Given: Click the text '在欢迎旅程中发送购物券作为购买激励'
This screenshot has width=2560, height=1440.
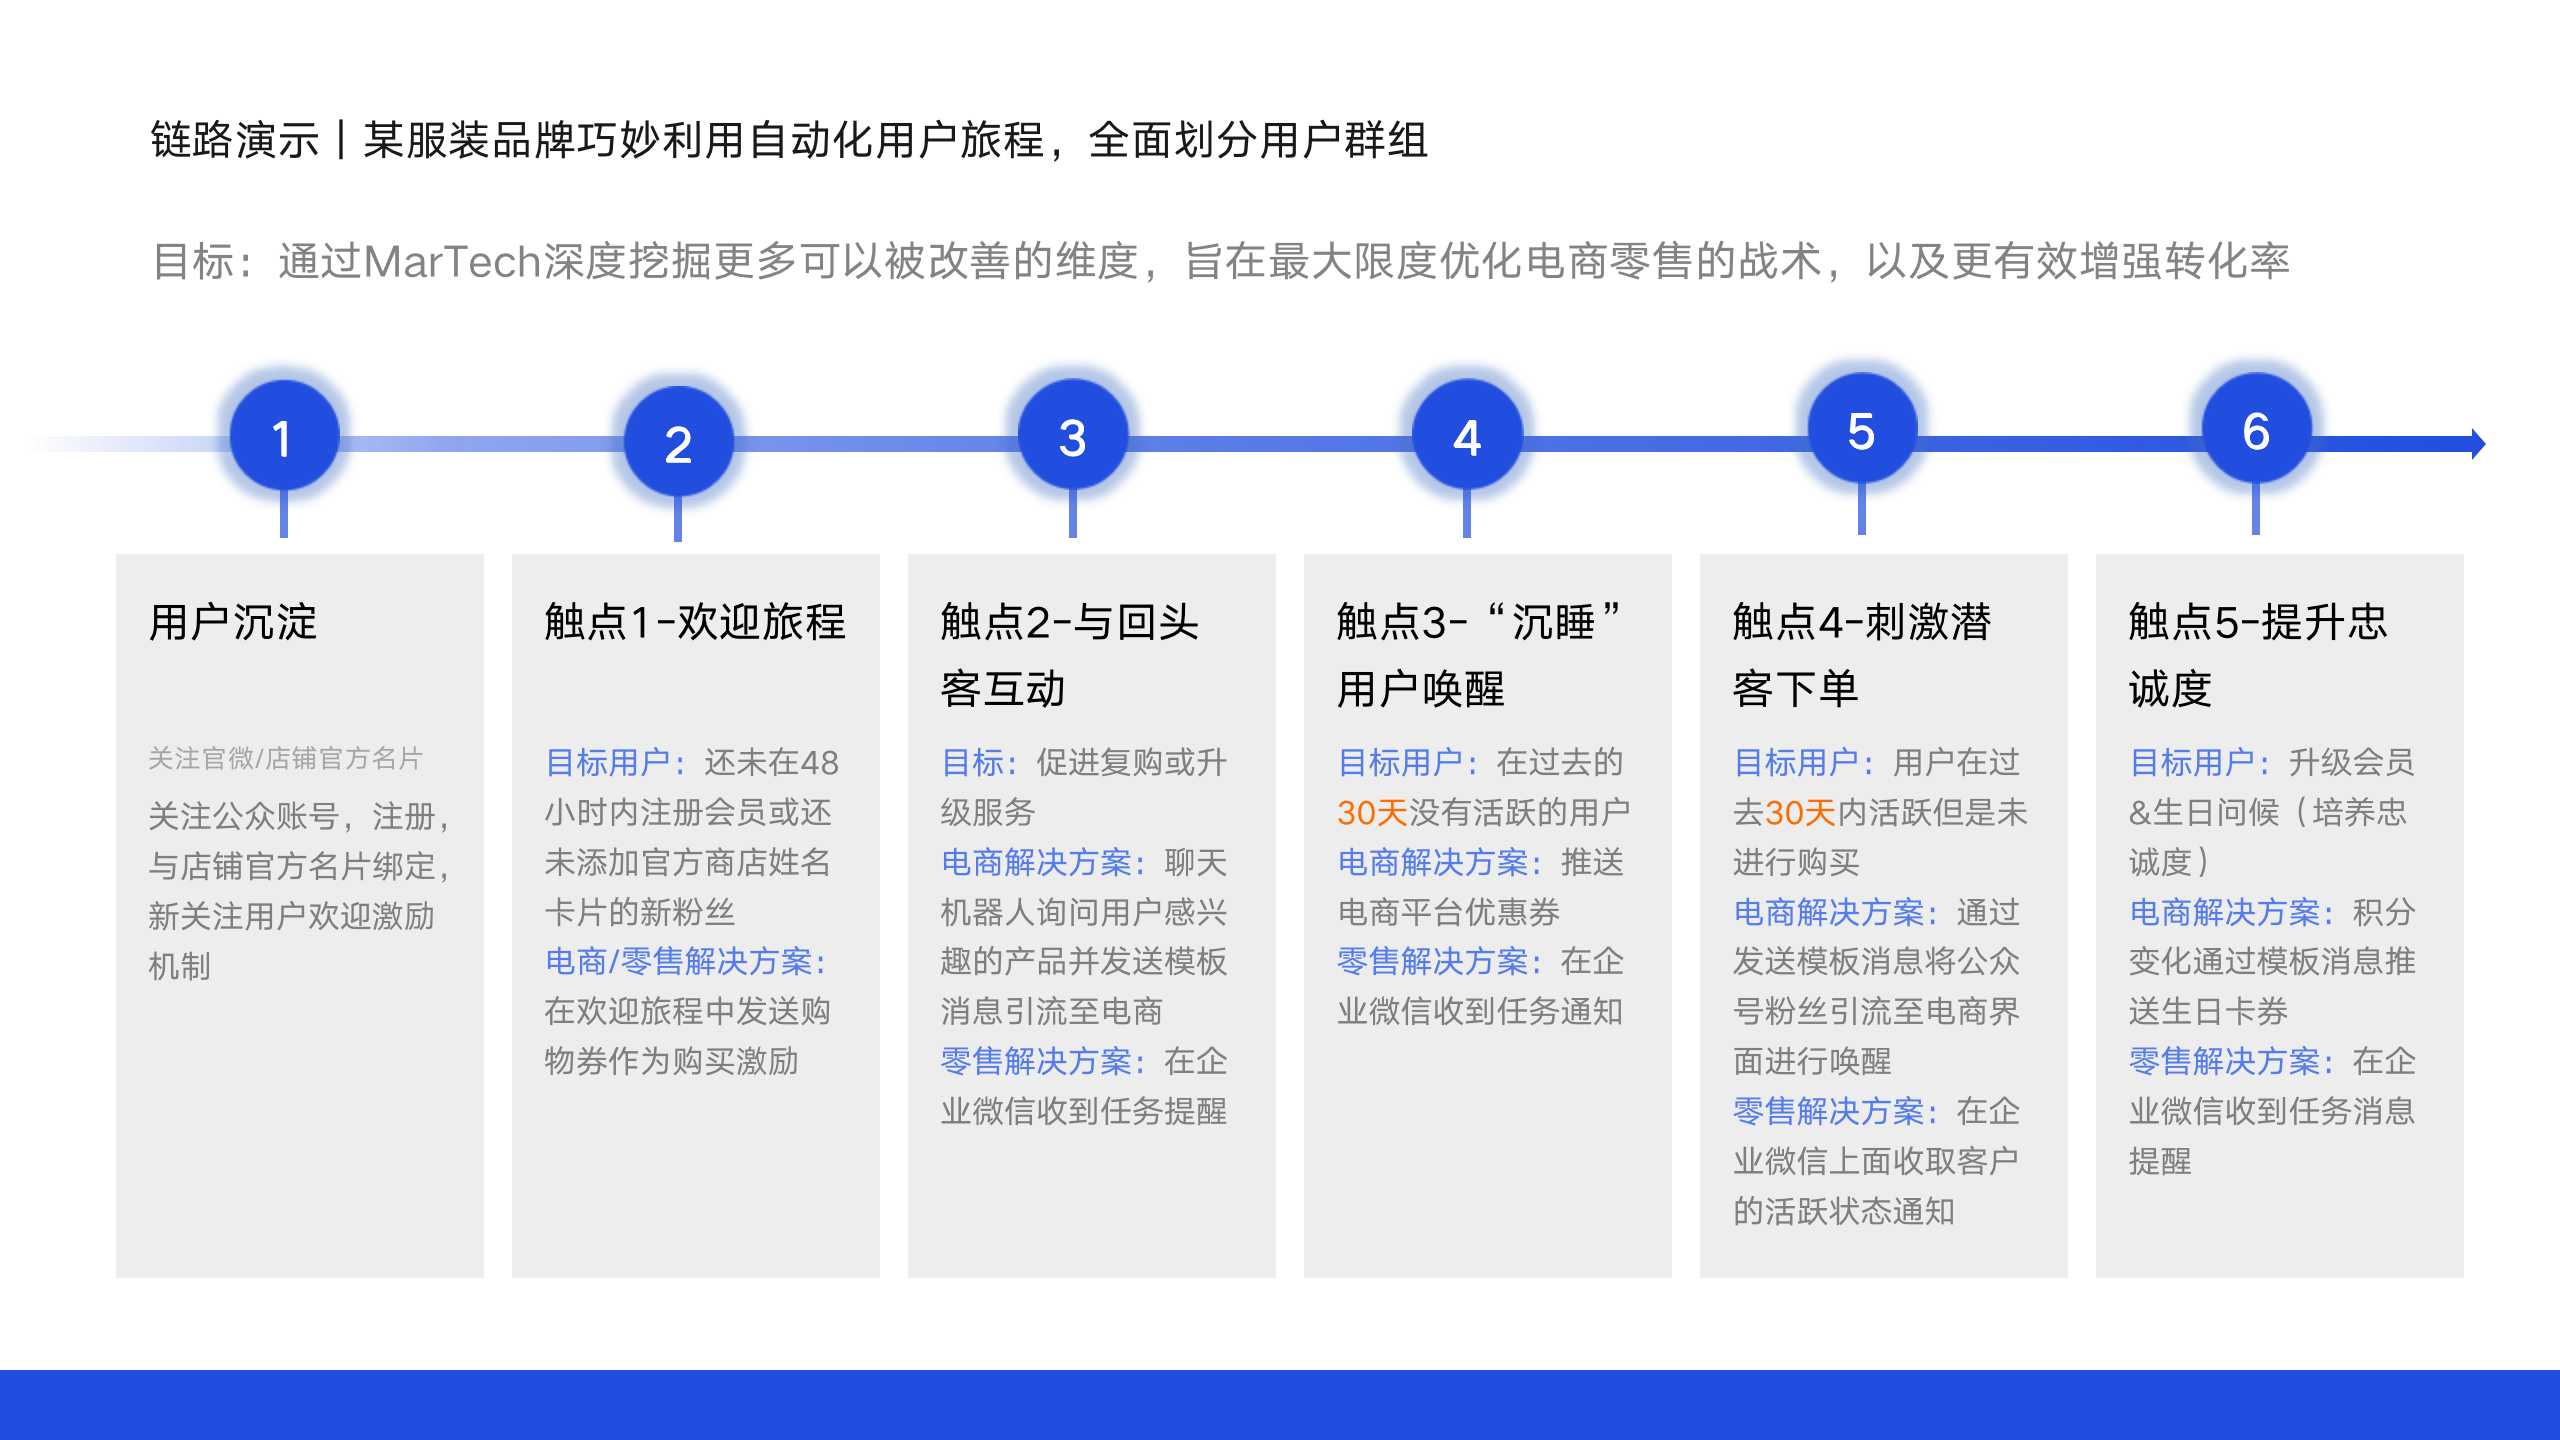Looking at the screenshot, I should pos(687,1036).
